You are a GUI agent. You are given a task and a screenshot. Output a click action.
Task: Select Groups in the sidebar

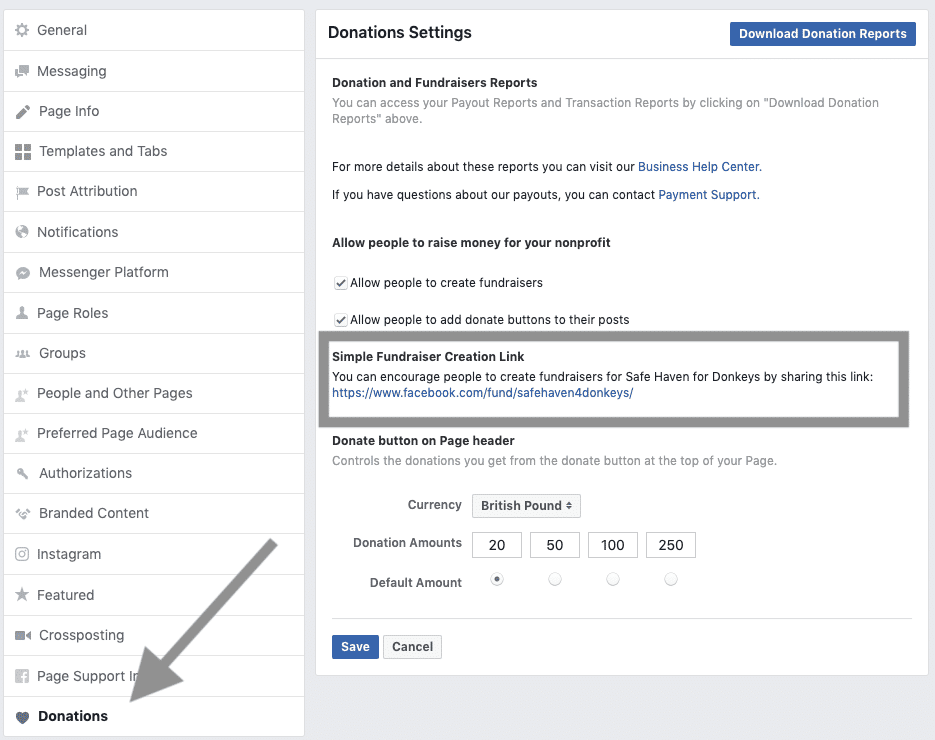point(154,354)
